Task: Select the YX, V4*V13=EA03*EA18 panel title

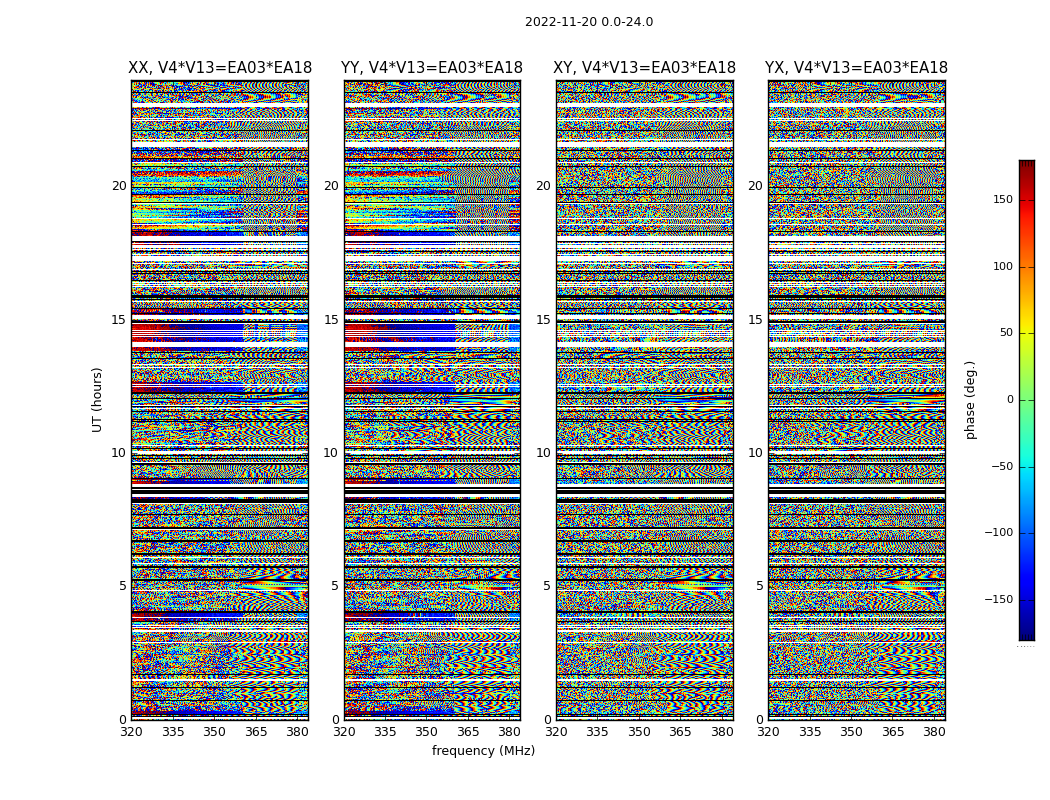Action: coord(856,68)
